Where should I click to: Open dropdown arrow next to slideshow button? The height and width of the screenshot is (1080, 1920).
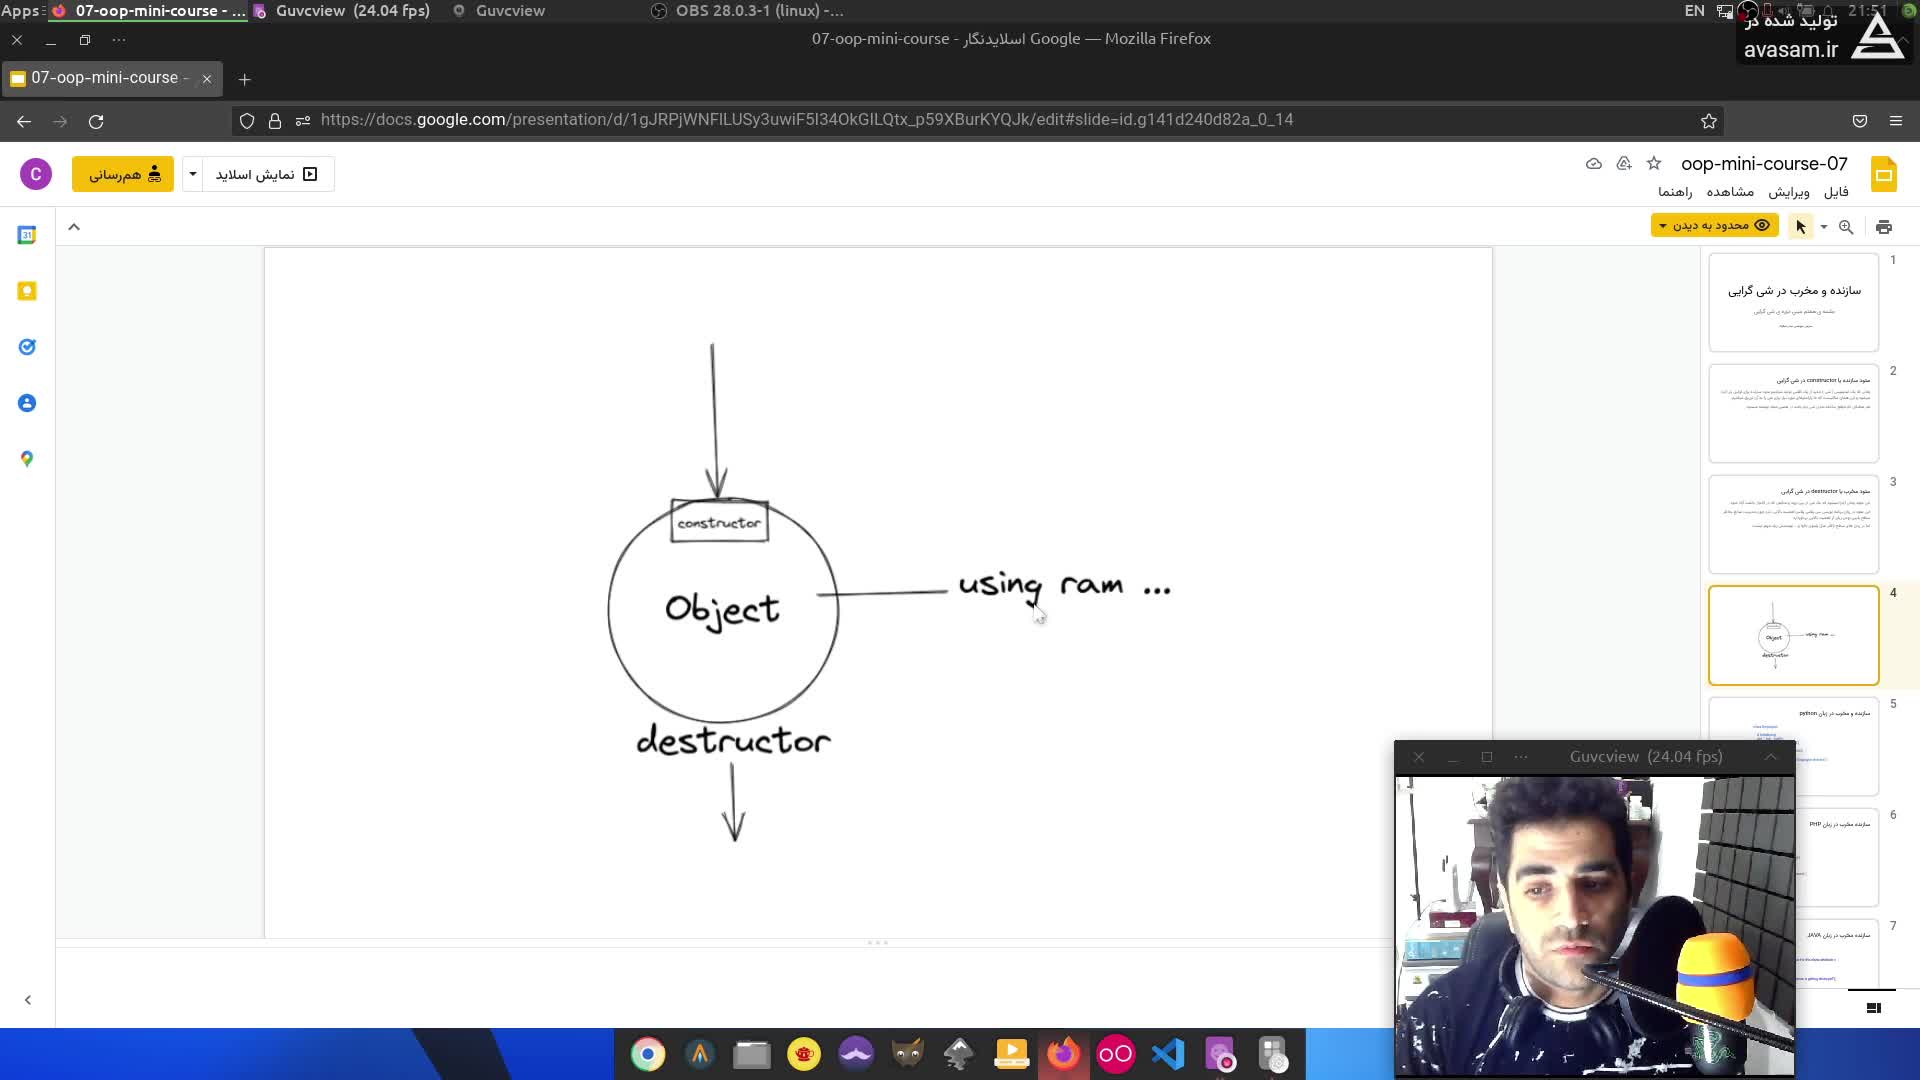pos(193,174)
